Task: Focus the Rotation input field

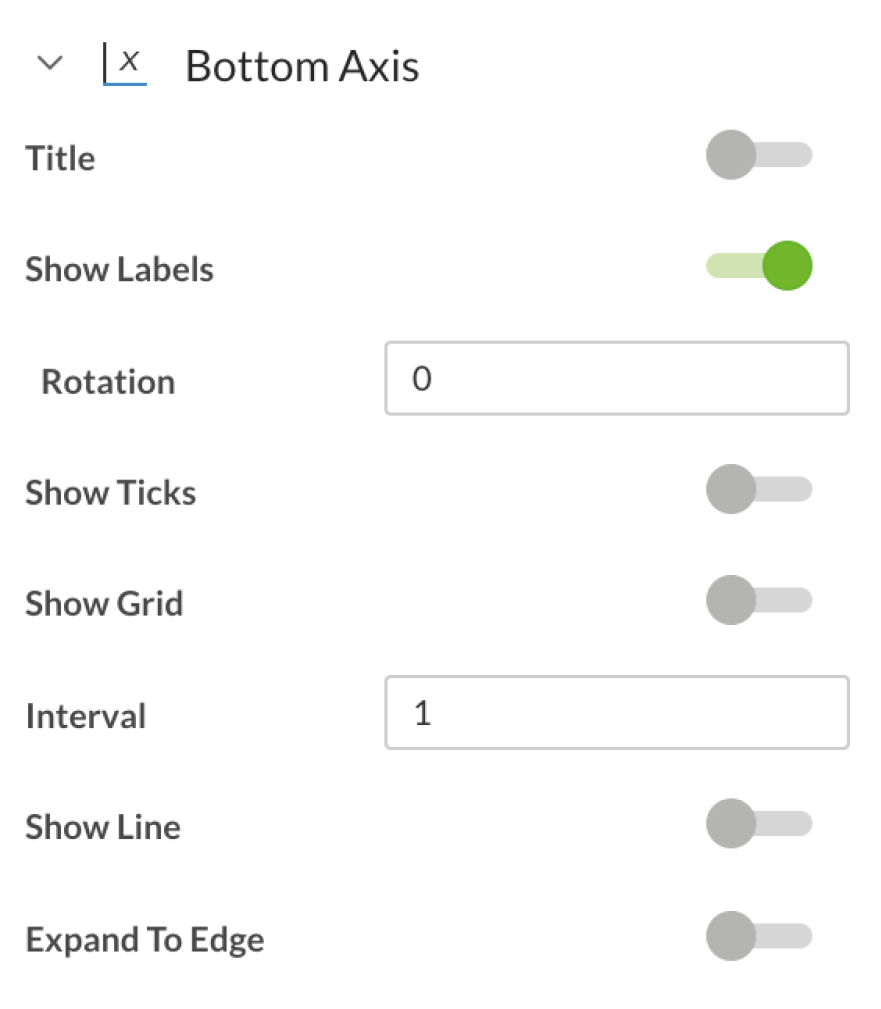Action: pos(617,378)
